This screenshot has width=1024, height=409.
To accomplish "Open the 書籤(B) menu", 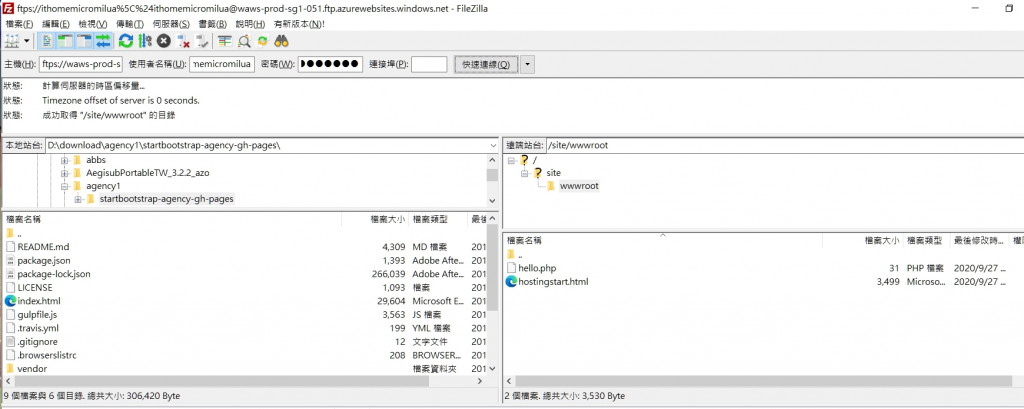I will point(212,24).
